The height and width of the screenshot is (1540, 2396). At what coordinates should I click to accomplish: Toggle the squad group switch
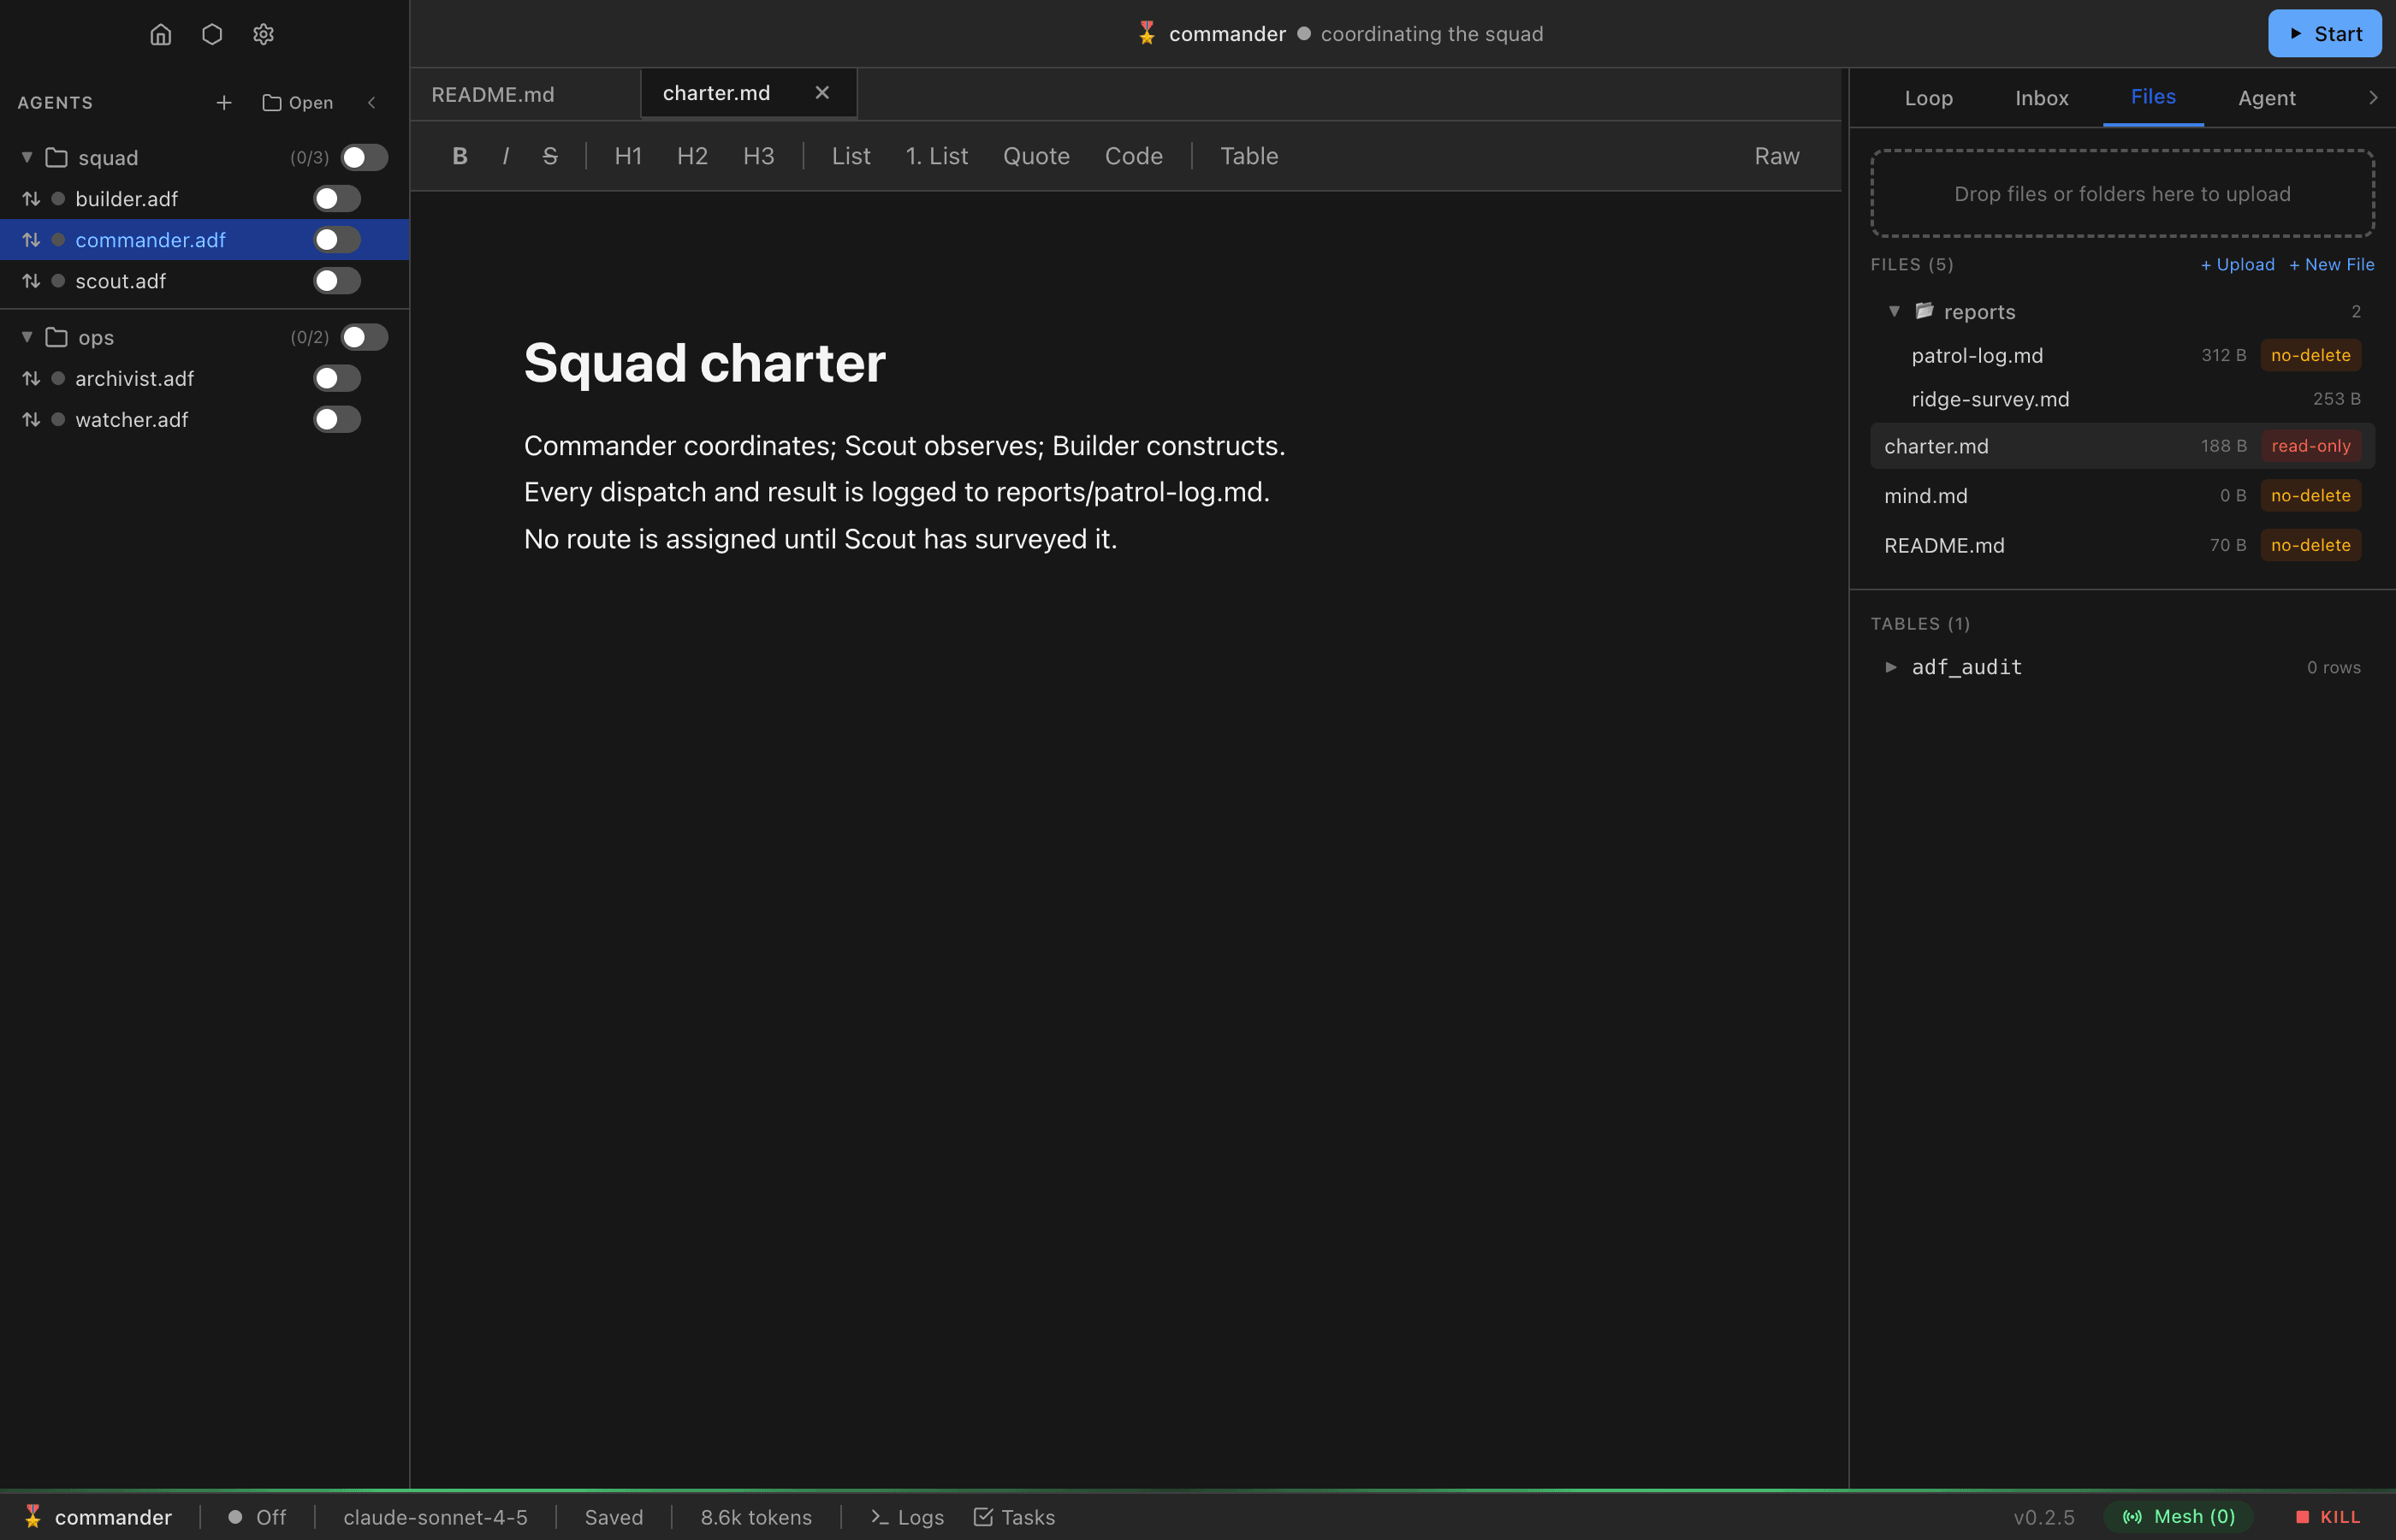tap(364, 158)
